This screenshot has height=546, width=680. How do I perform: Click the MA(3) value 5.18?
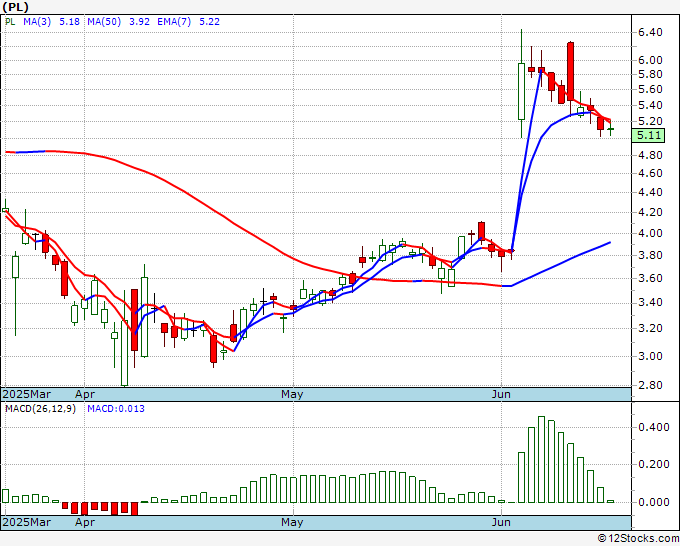tap(69, 22)
